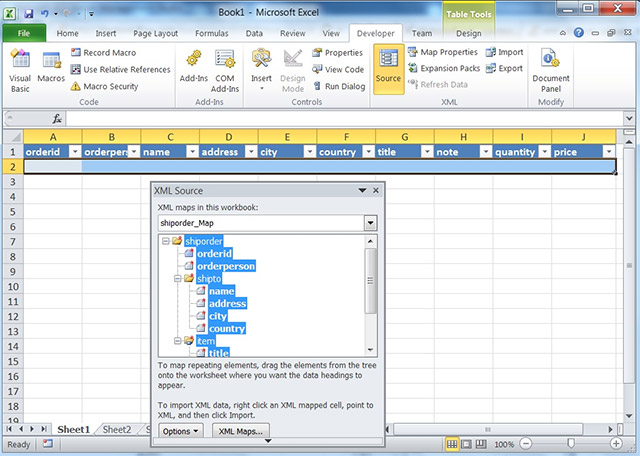Switch to Page Layout view in status bar
This screenshot has width=640, height=456.
pyautogui.click(x=466, y=444)
